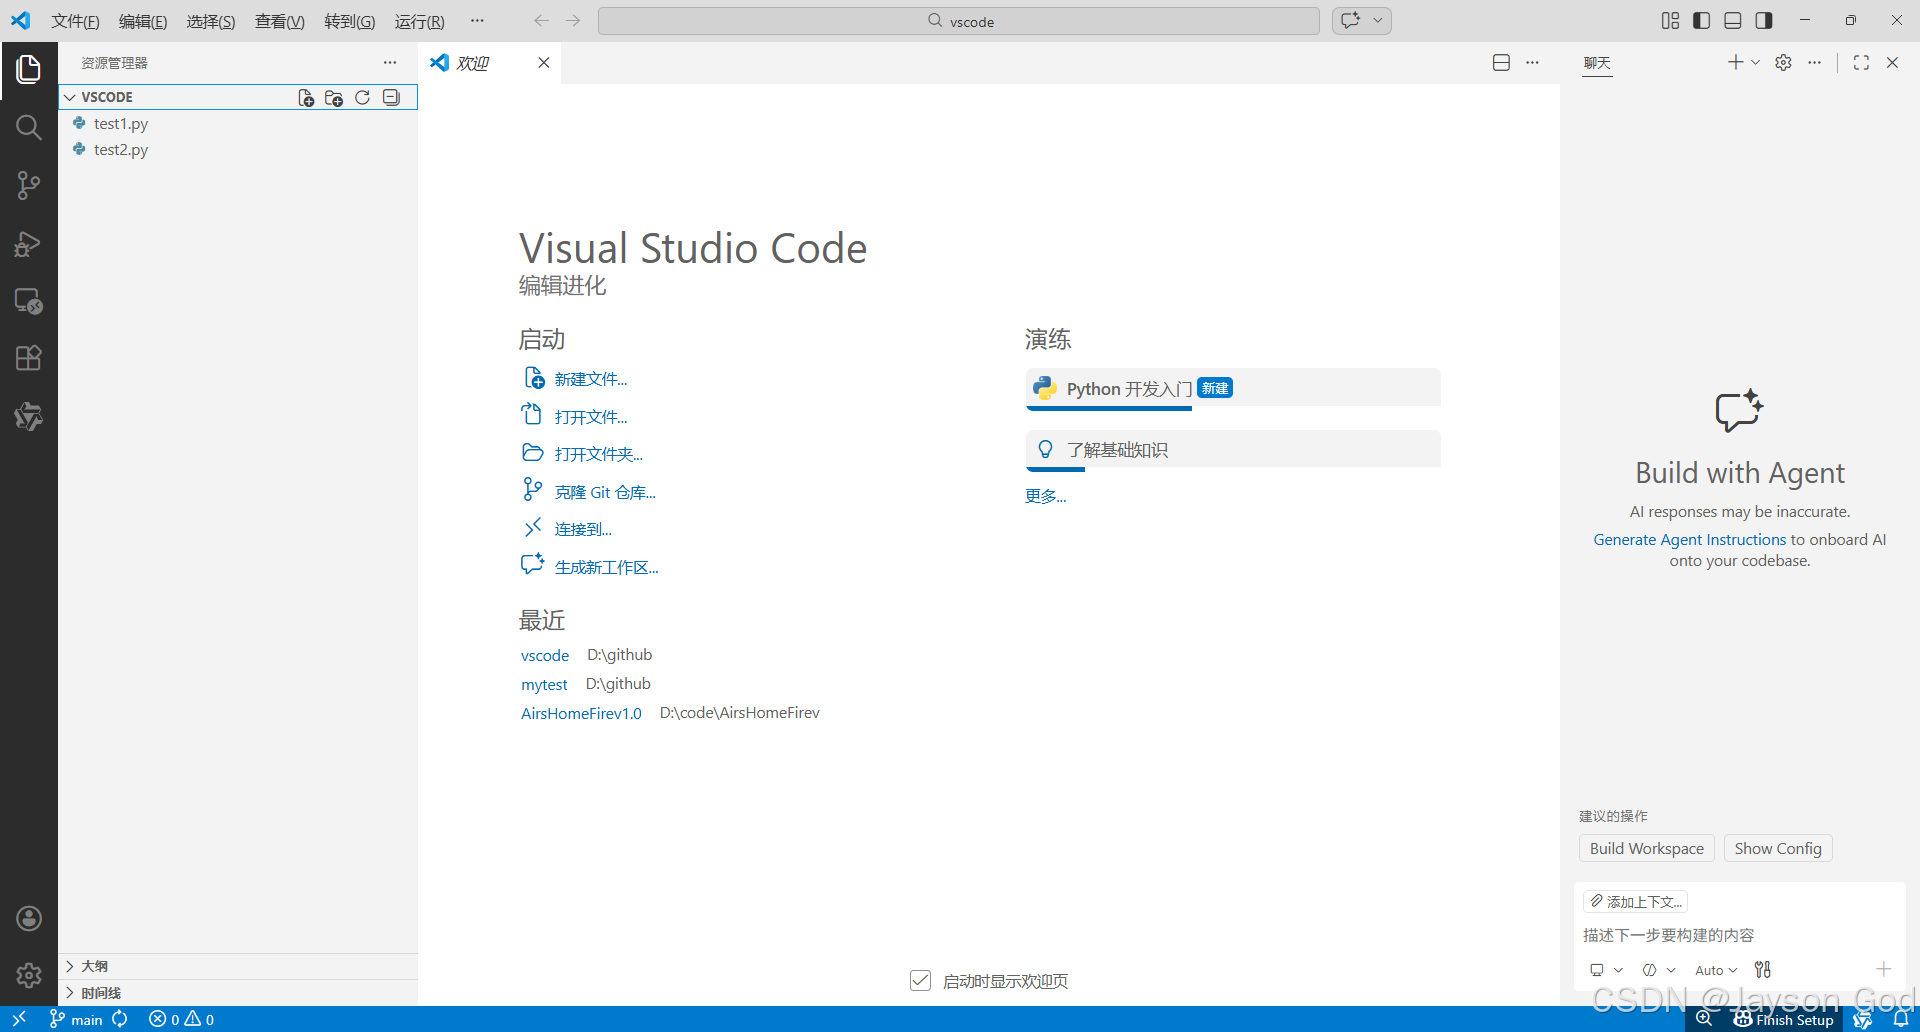
Task: Open the 转到(G) menu
Action: click(x=350, y=21)
